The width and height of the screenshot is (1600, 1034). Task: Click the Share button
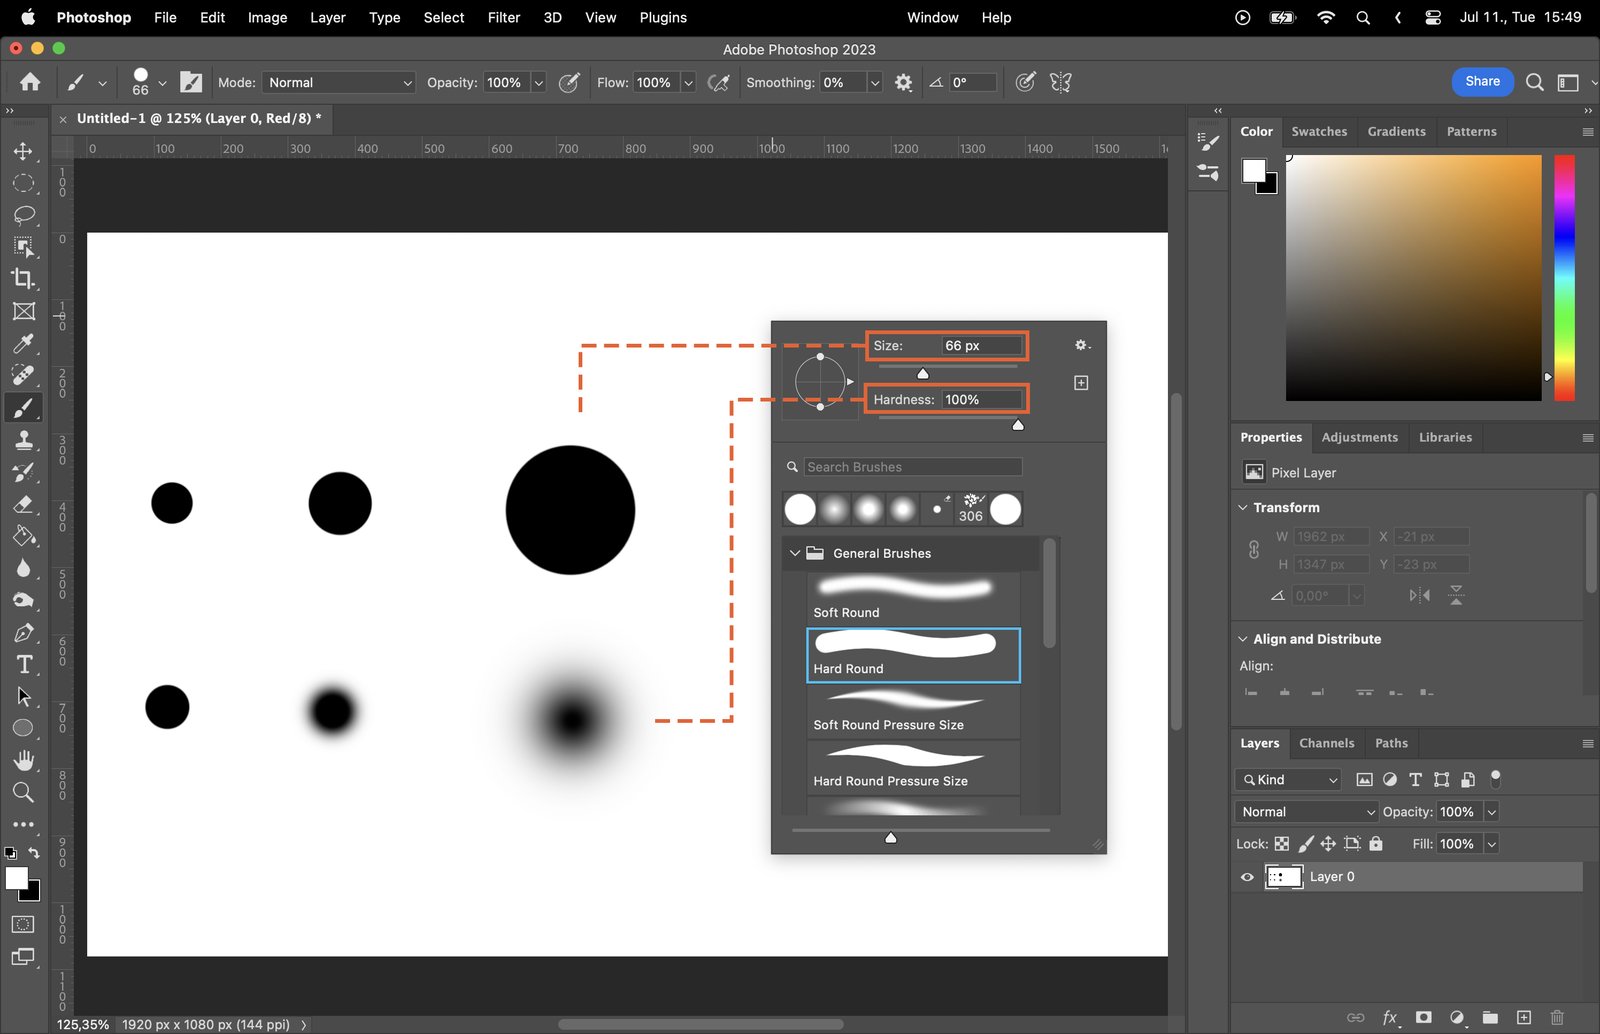click(x=1482, y=82)
